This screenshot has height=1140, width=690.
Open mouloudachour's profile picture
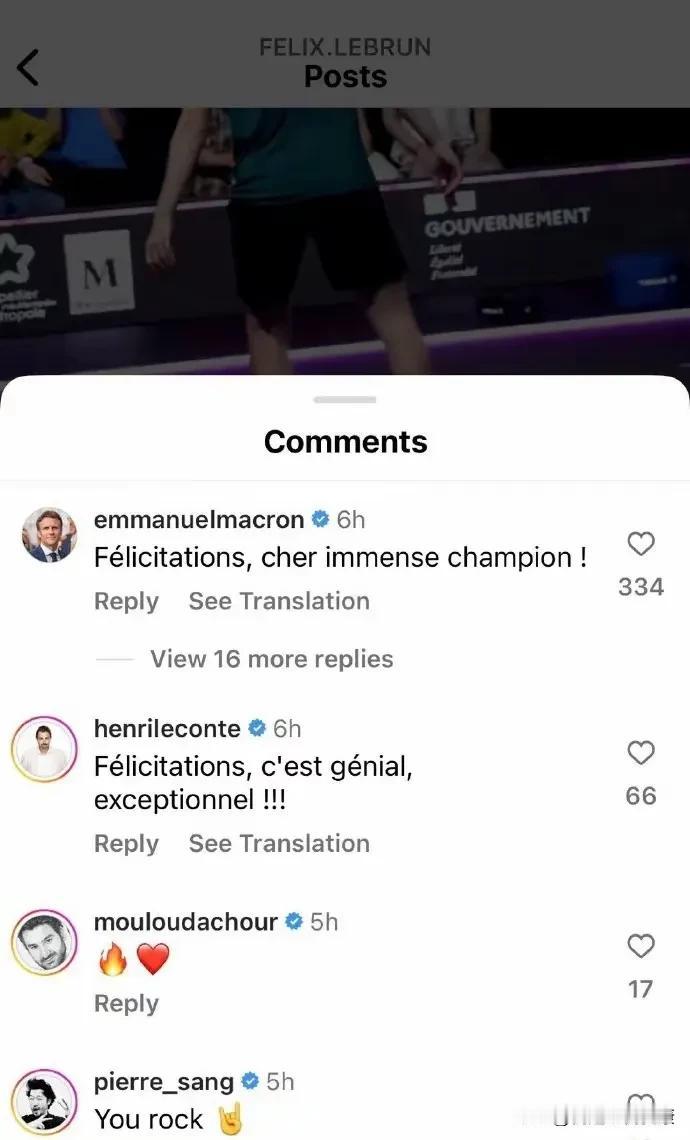click(x=44, y=942)
